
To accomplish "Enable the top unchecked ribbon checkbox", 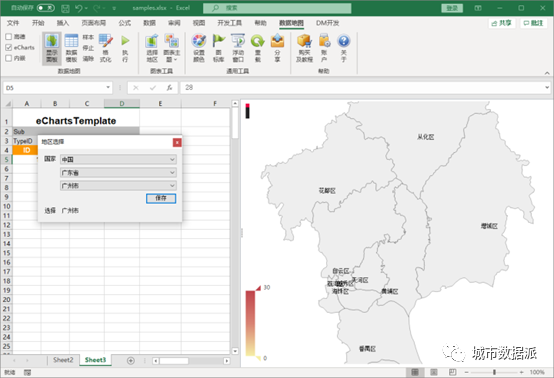I will 9,36.
